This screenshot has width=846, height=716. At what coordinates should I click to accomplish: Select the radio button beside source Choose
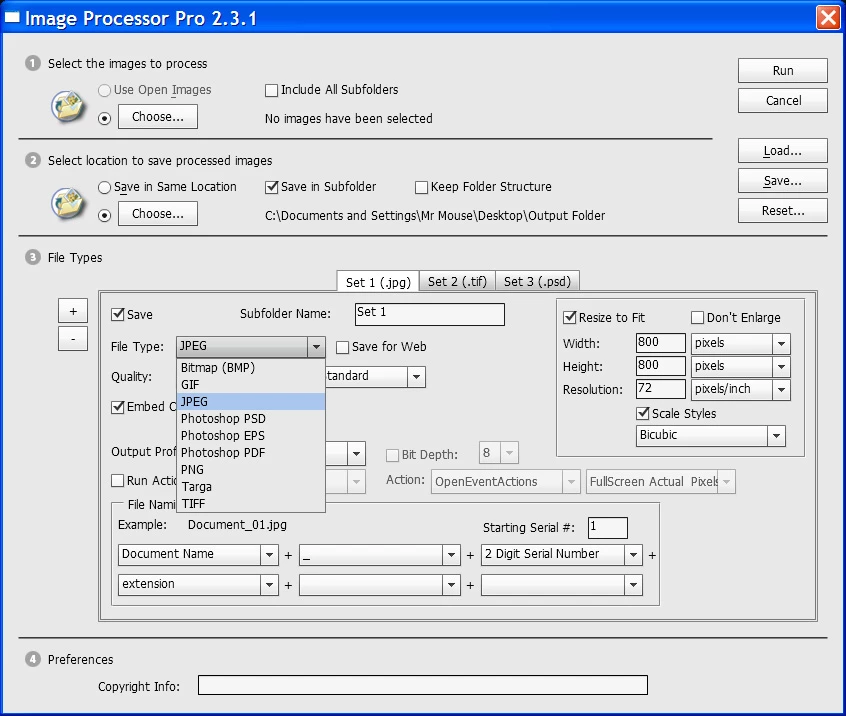click(x=105, y=118)
